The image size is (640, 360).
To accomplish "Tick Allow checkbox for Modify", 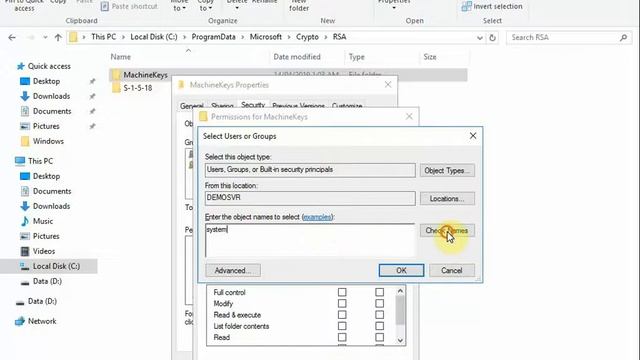I will point(342,303).
